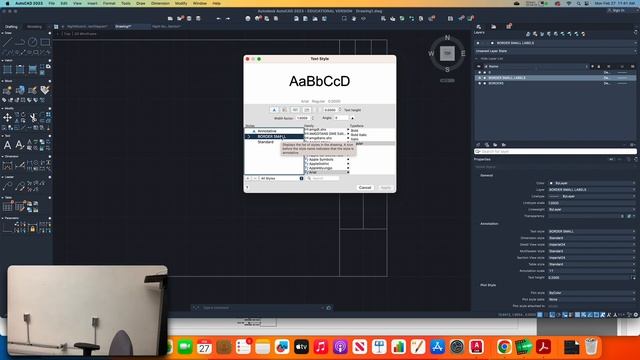Open App Store from the Dock
The width and height of the screenshot is (640, 360).
(437, 347)
